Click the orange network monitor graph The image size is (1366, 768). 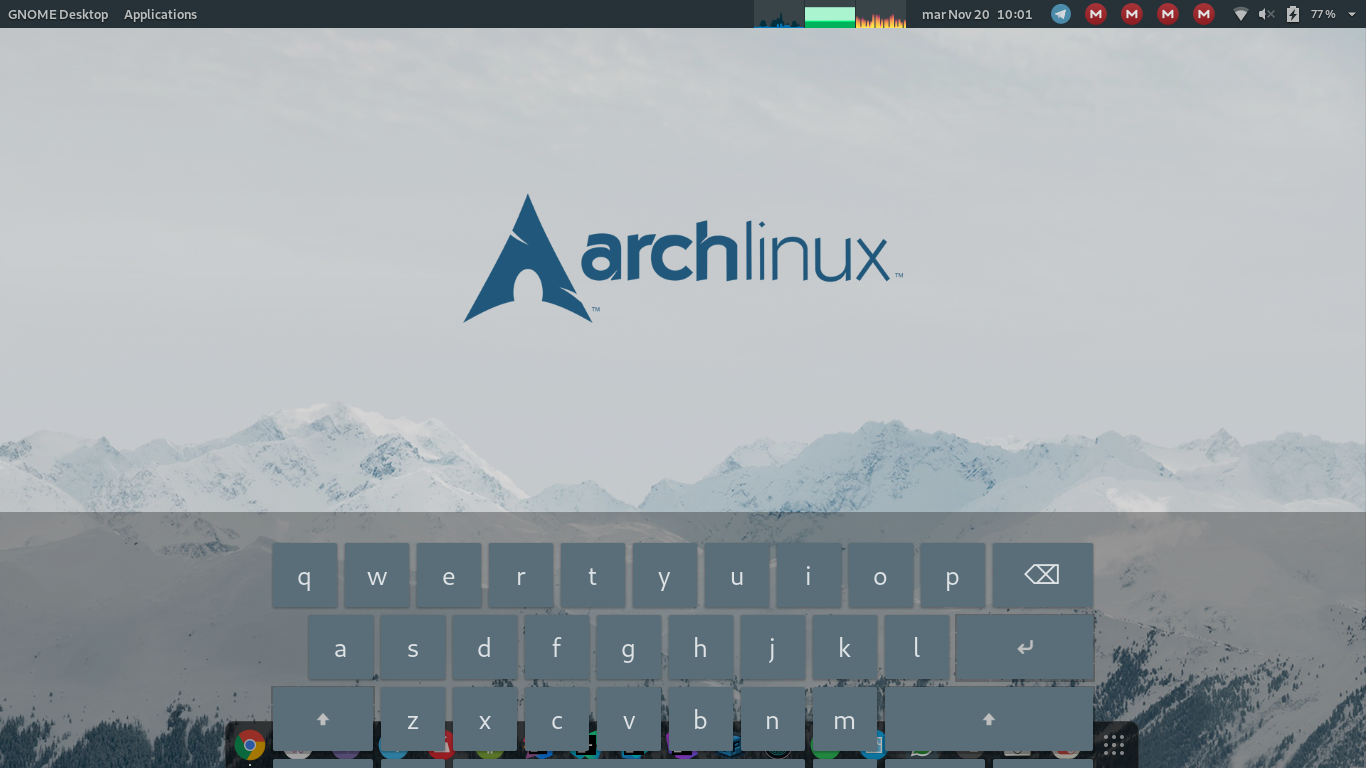[881, 14]
